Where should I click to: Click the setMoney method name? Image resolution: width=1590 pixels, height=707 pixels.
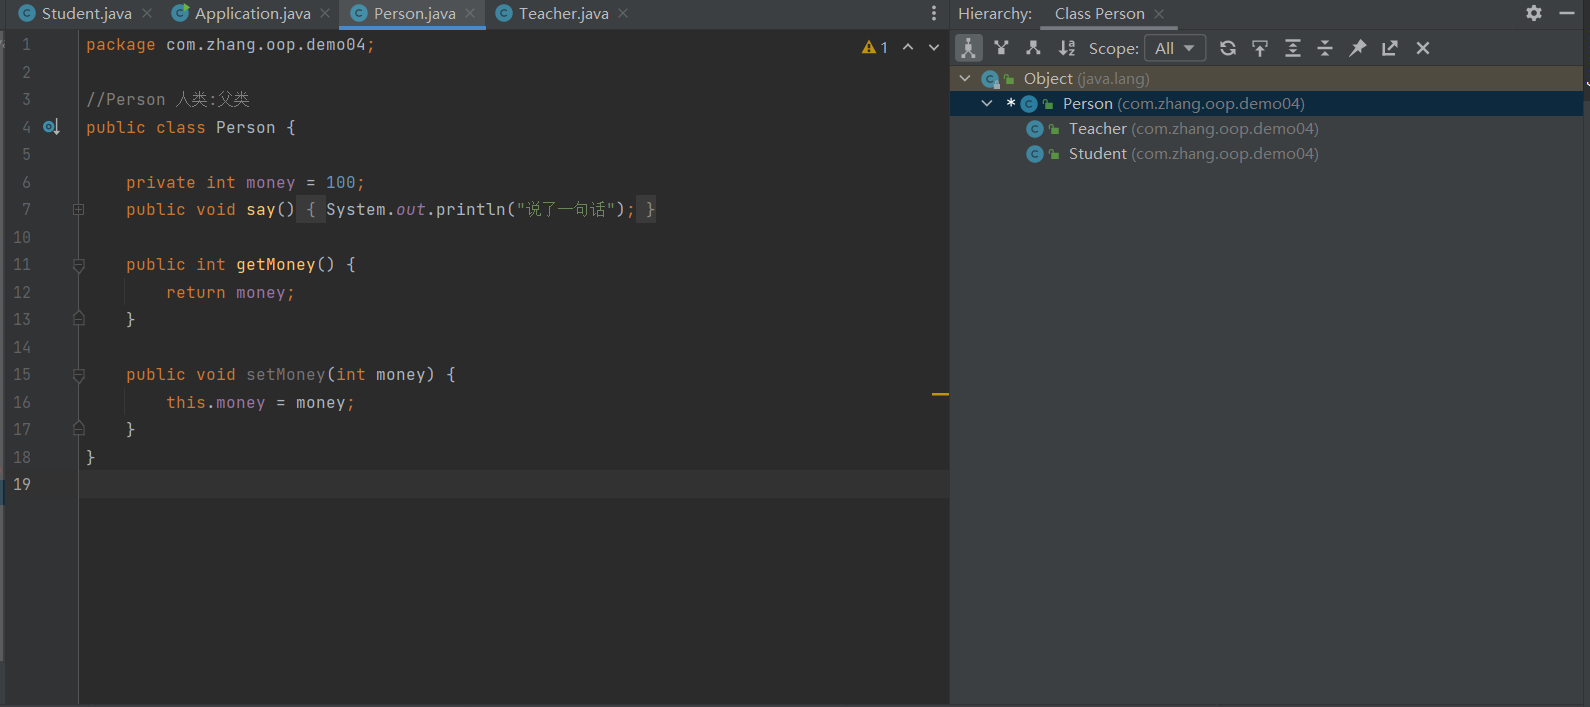coord(285,375)
